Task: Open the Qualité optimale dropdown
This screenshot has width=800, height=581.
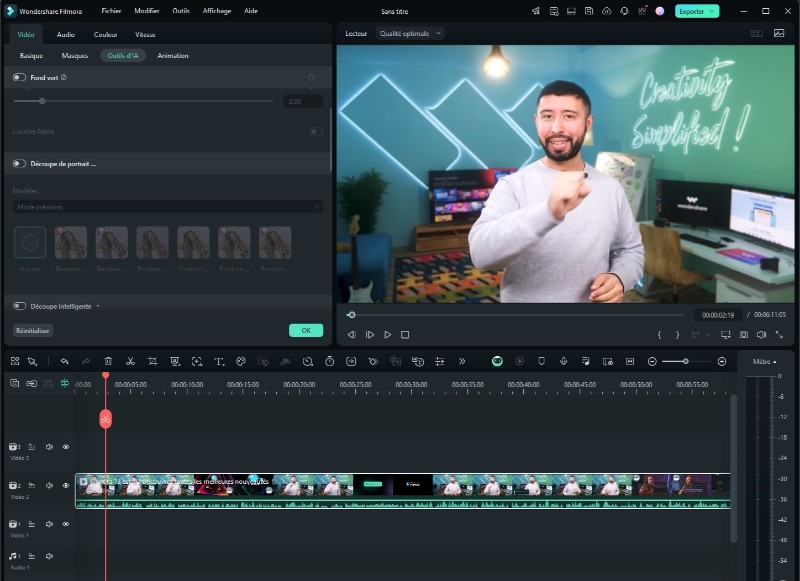Action: (410, 34)
